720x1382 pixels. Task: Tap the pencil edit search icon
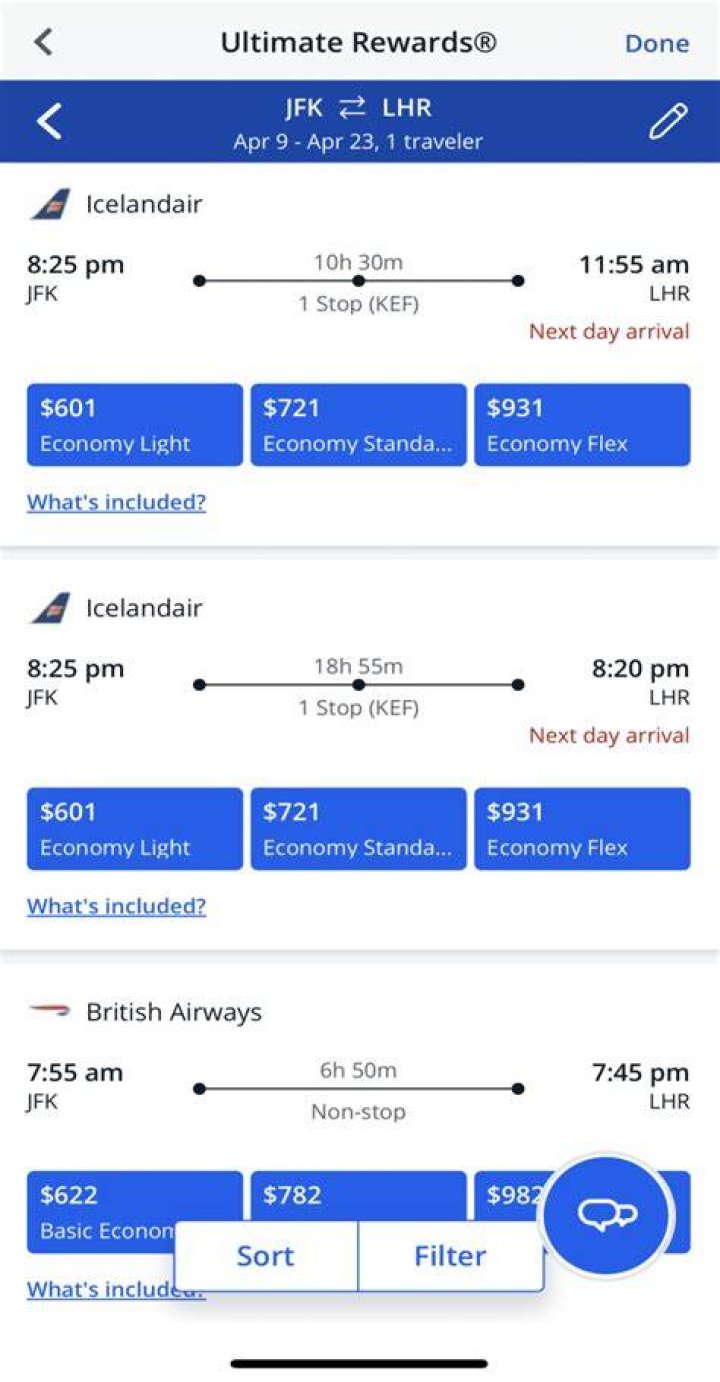click(x=668, y=121)
